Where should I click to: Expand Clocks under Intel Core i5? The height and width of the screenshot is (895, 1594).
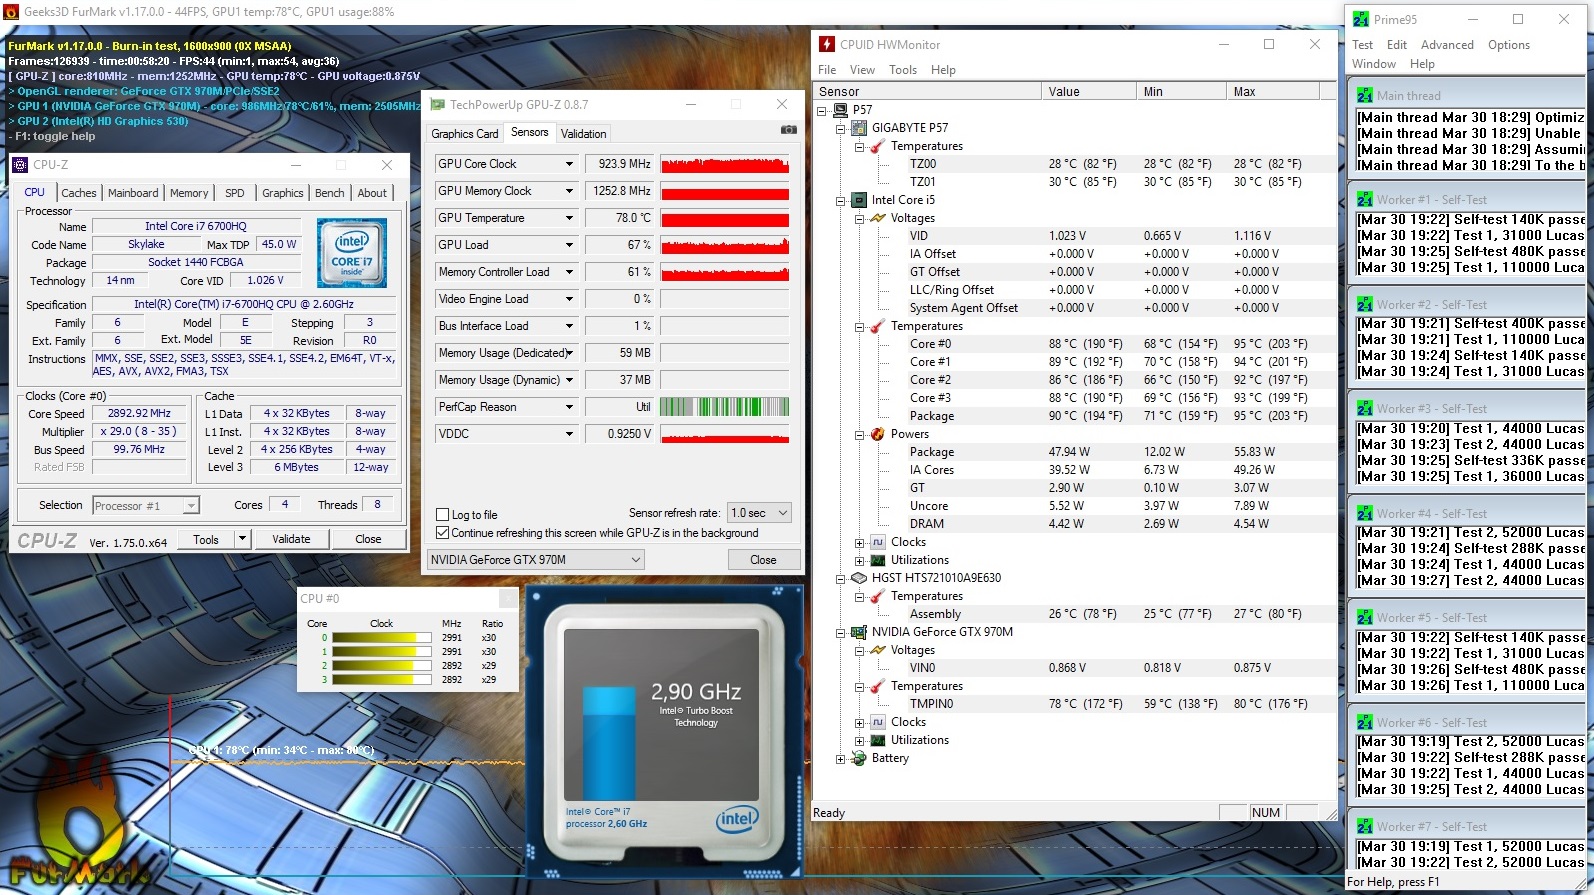859,543
